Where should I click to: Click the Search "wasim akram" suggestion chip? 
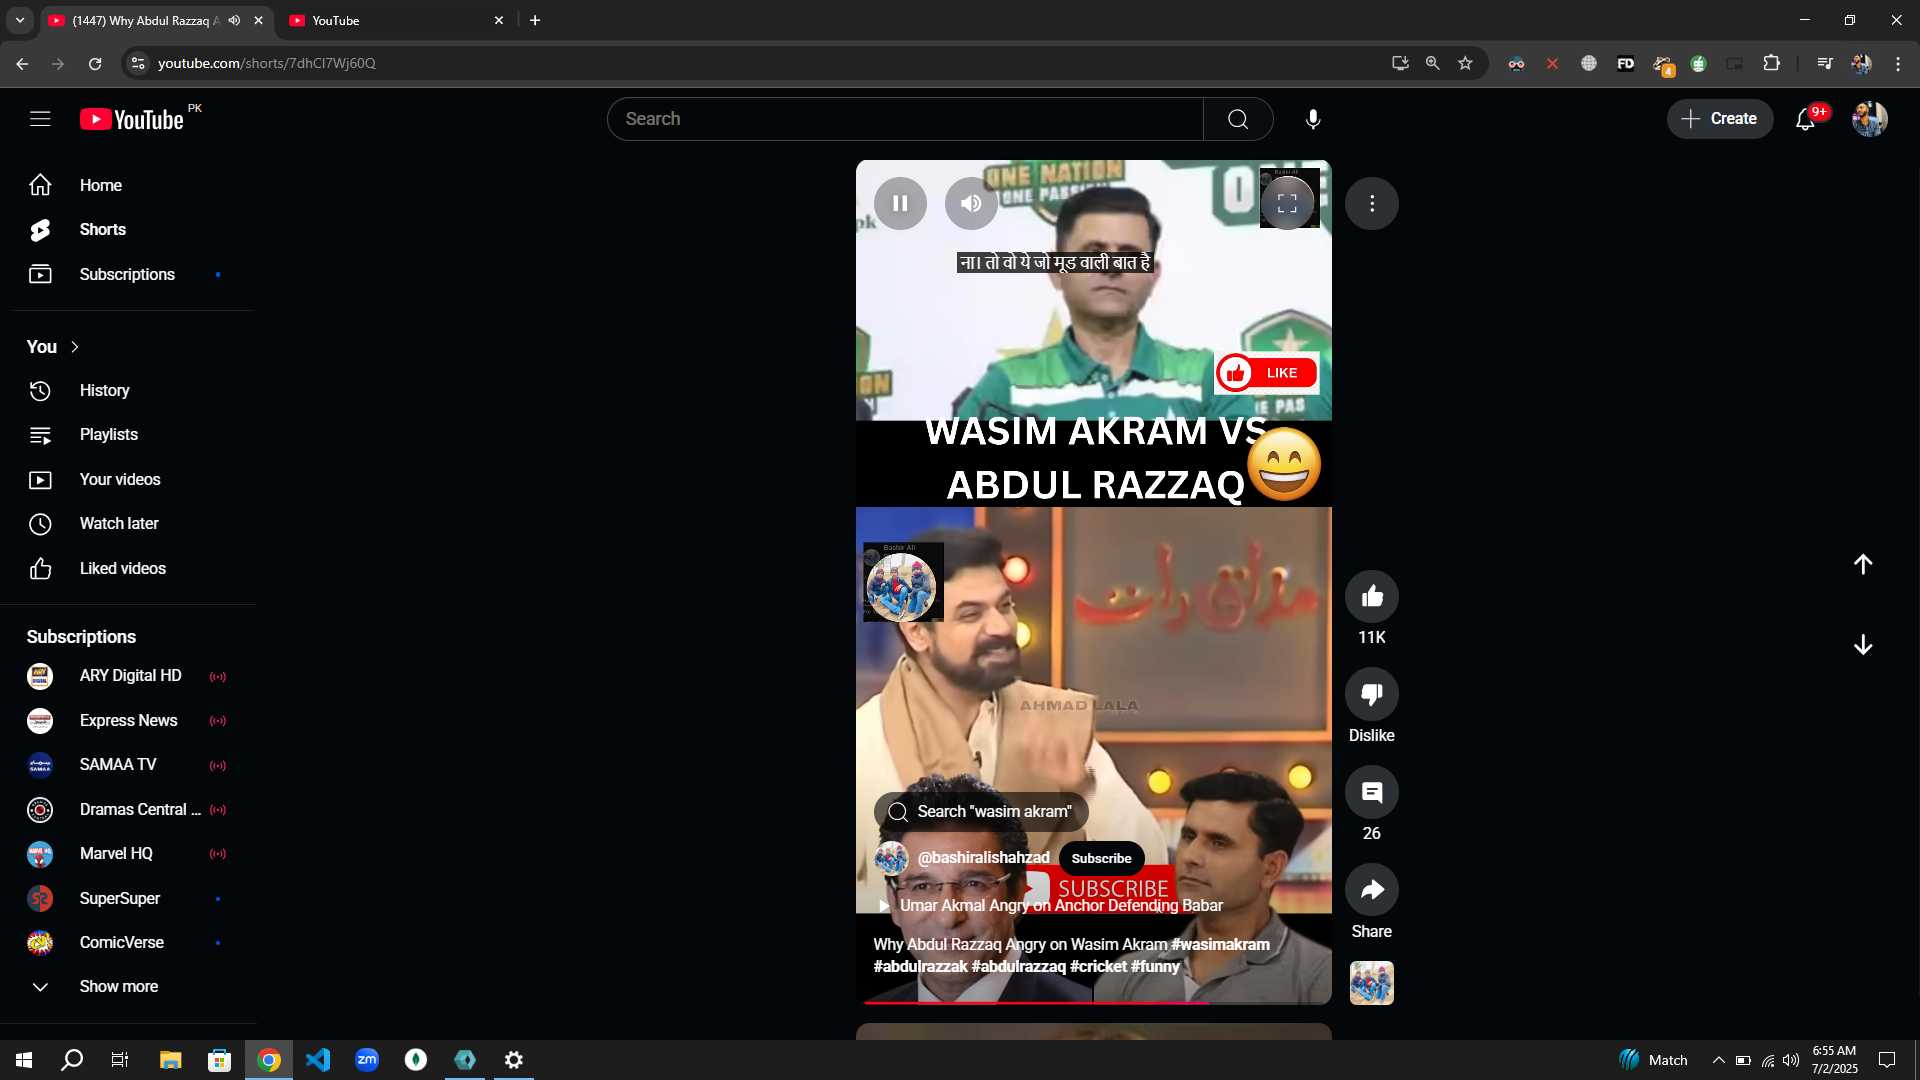[x=981, y=811]
